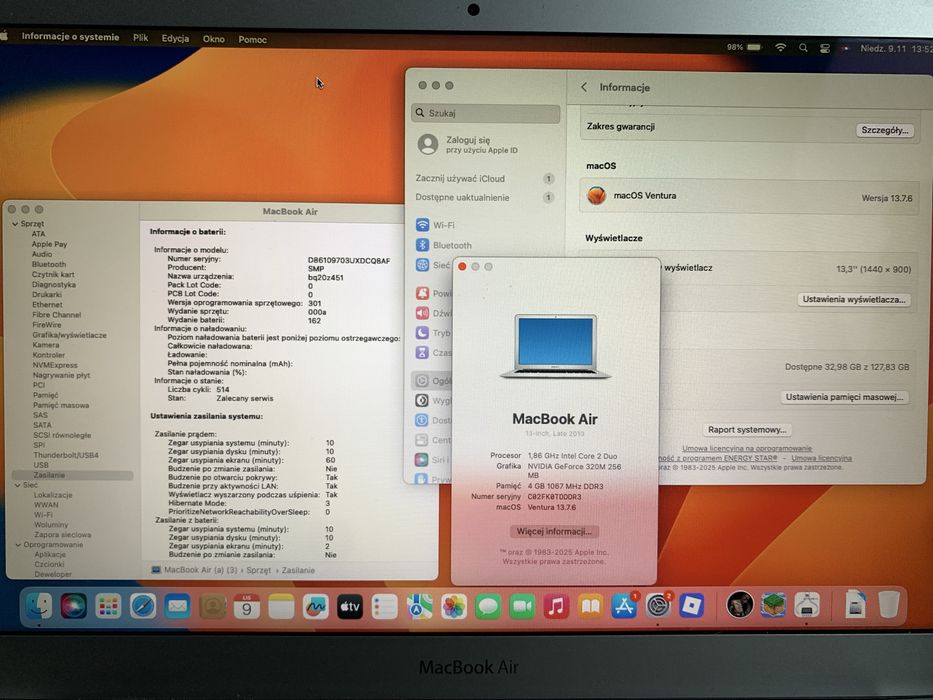This screenshot has height=700, width=933.
Task: Select Thunderbolt/USB4 in the tree
Action: click(x=66, y=455)
